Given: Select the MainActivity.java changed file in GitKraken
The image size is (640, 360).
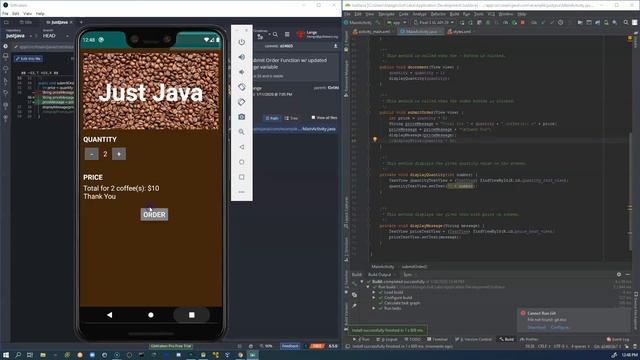Looking at the screenshot, I should click(x=295, y=129).
